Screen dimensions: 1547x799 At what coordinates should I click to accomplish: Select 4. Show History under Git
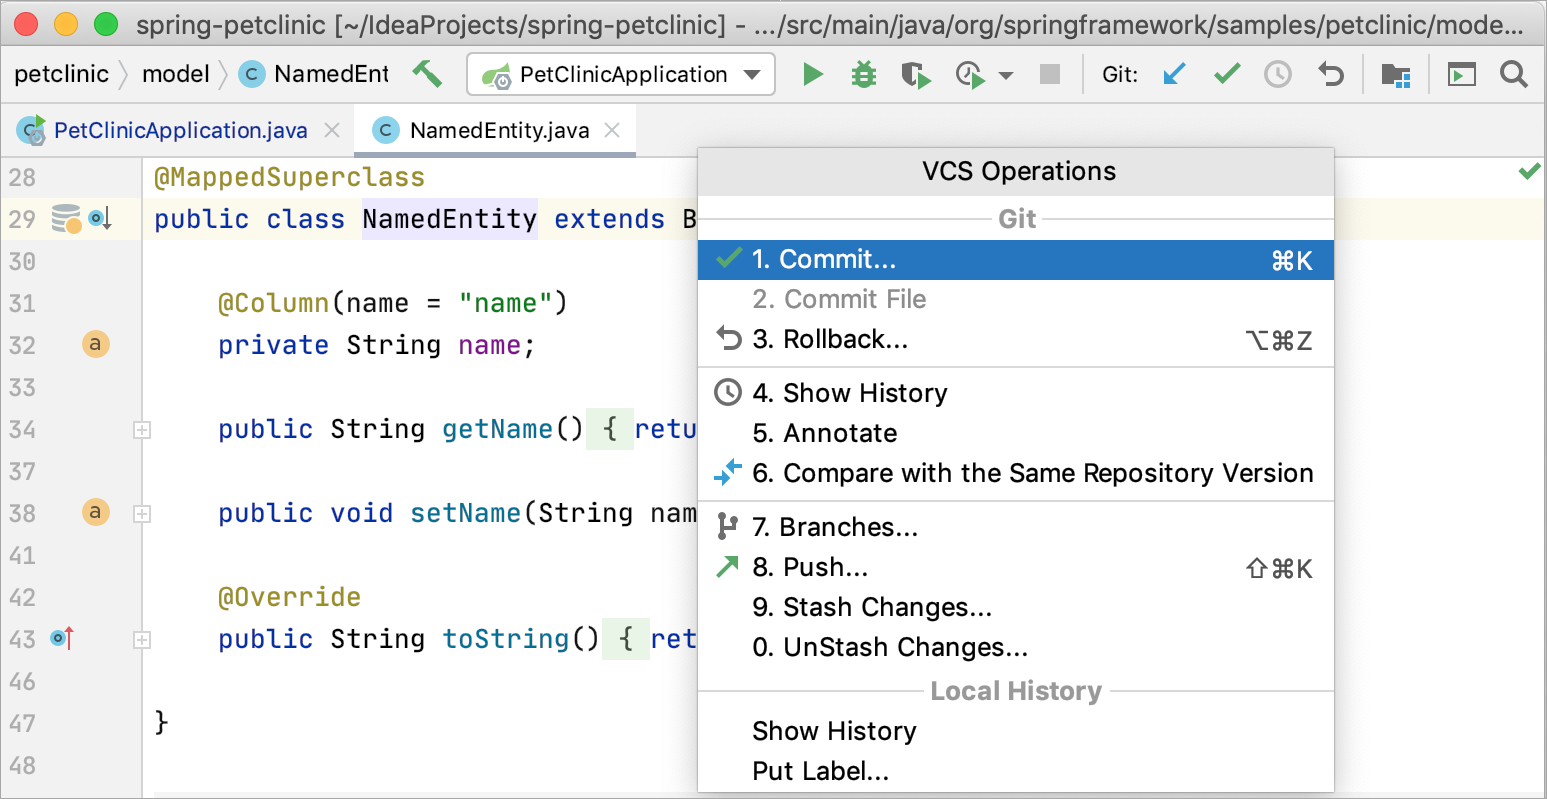click(1016, 393)
